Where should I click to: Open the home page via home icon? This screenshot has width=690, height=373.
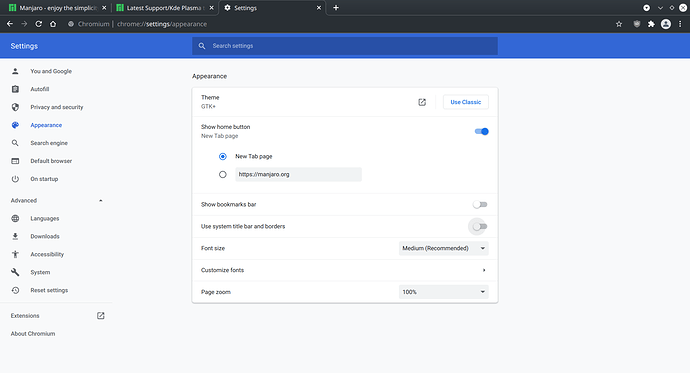coord(53,24)
